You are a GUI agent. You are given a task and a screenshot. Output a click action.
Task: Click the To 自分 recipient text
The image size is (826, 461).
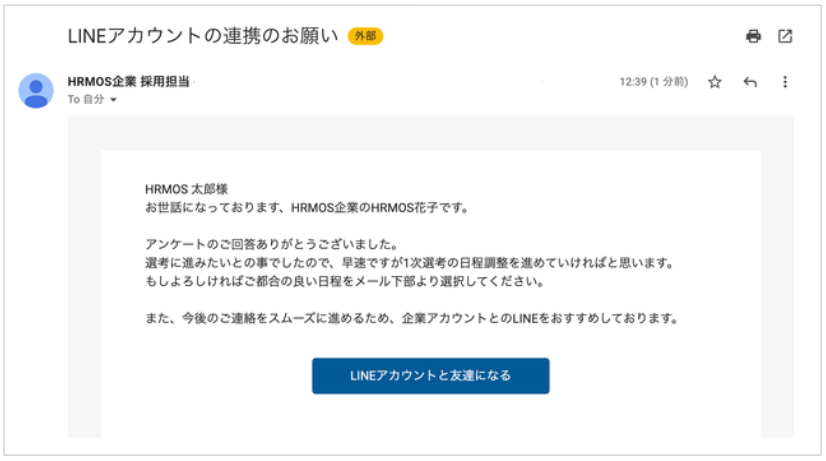pyautogui.click(x=86, y=100)
